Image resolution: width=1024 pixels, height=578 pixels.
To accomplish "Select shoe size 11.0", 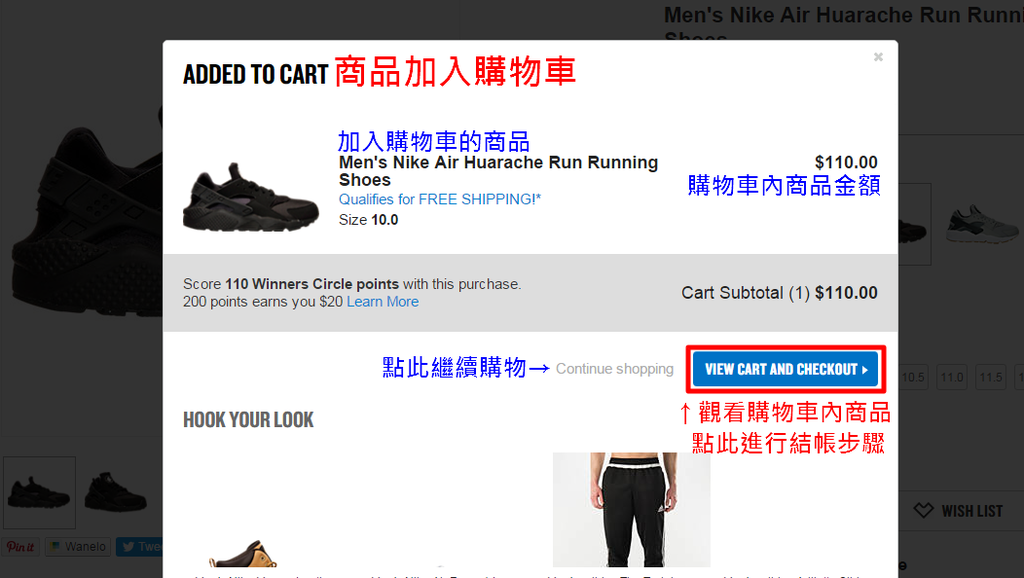I will [952, 377].
